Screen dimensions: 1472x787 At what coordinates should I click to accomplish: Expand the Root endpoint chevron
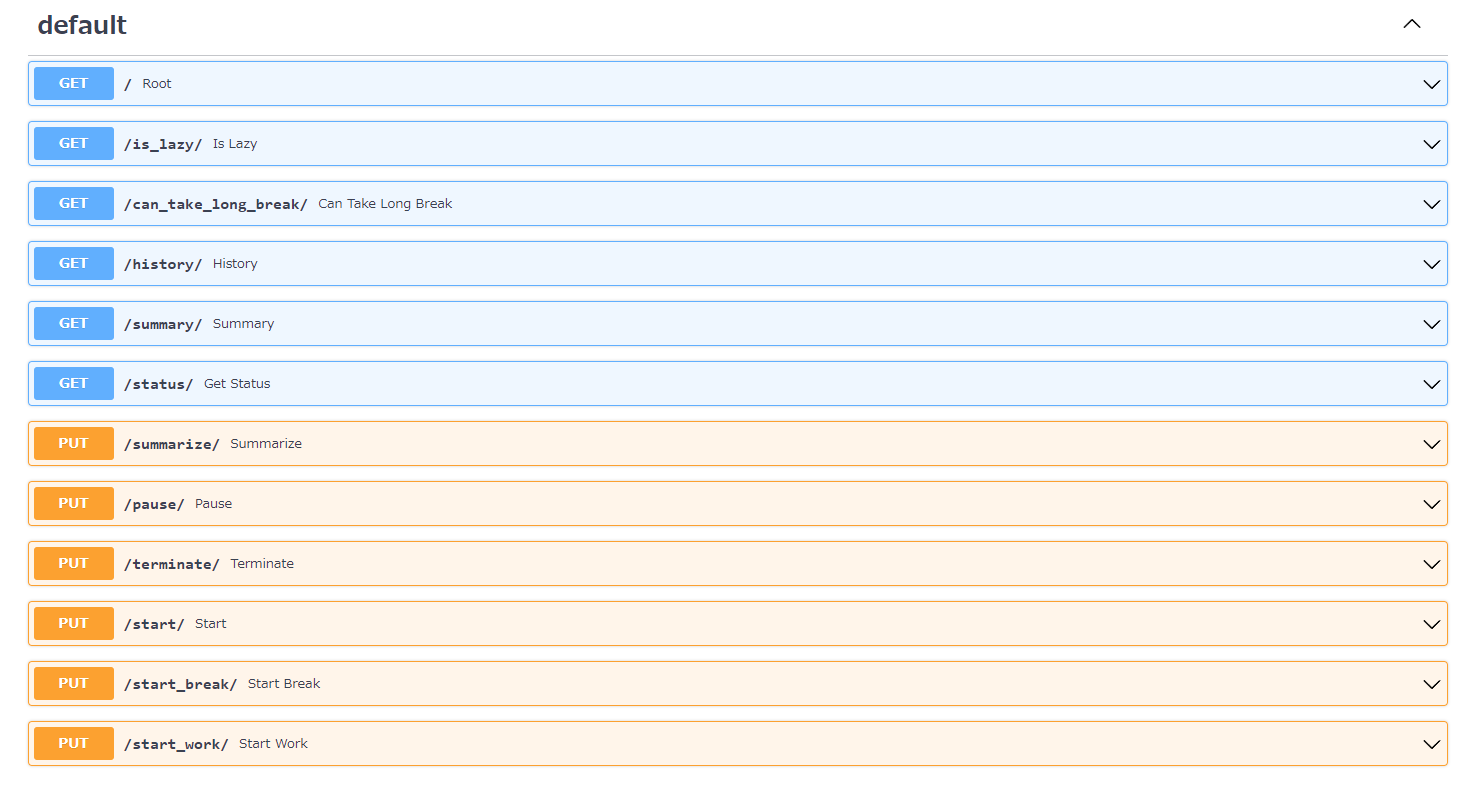pos(1431,84)
